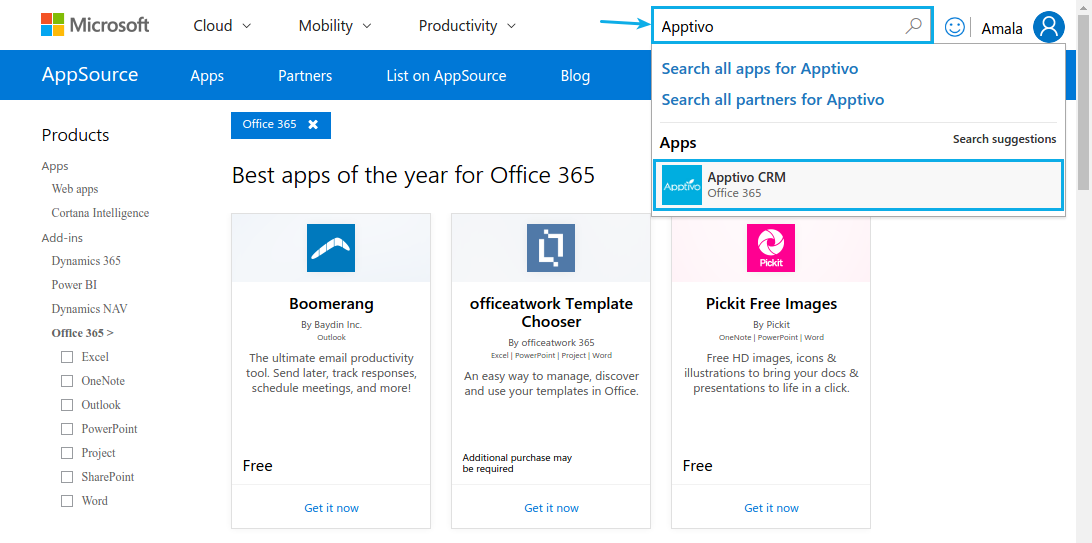Open the user profile avatar icon
The image size is (1092, 543).
click(x=1049, y=27)
